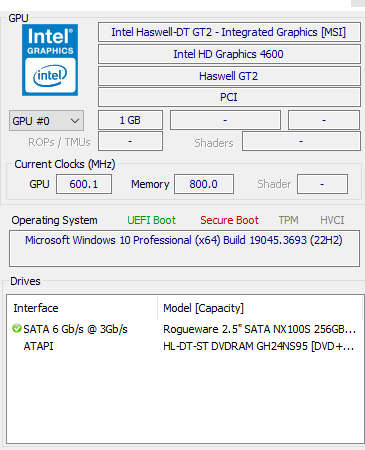Click the Secure Boot indicator
The width and height of the screenshot is (365, 450).
(x=229, y=220)
